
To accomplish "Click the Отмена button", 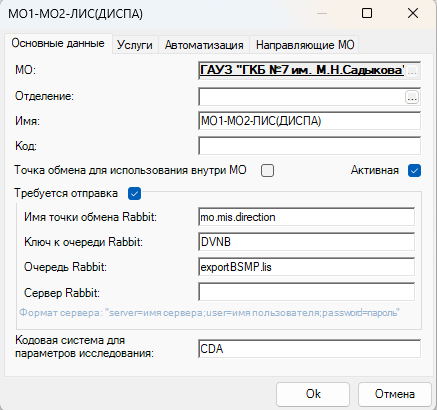I will click(x=395, y=394).
